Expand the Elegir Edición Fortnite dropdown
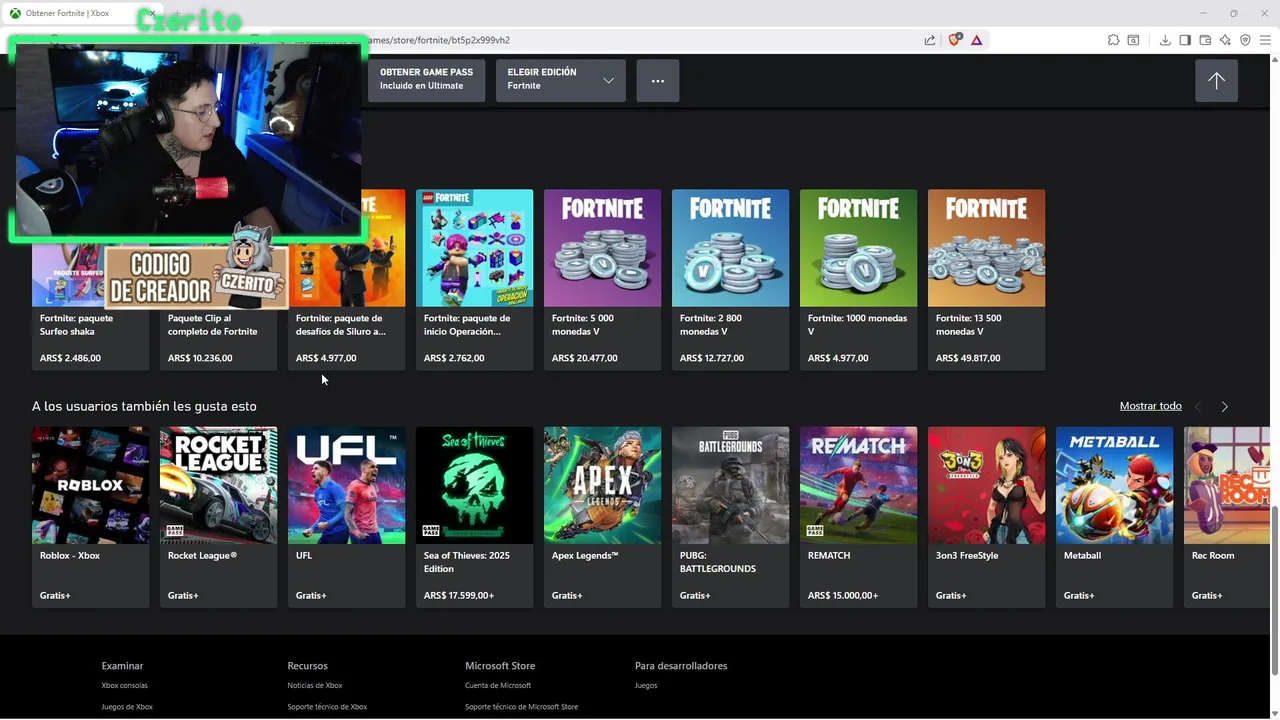The height and width of the screenshot is (720, 1280). click(561, 81)
